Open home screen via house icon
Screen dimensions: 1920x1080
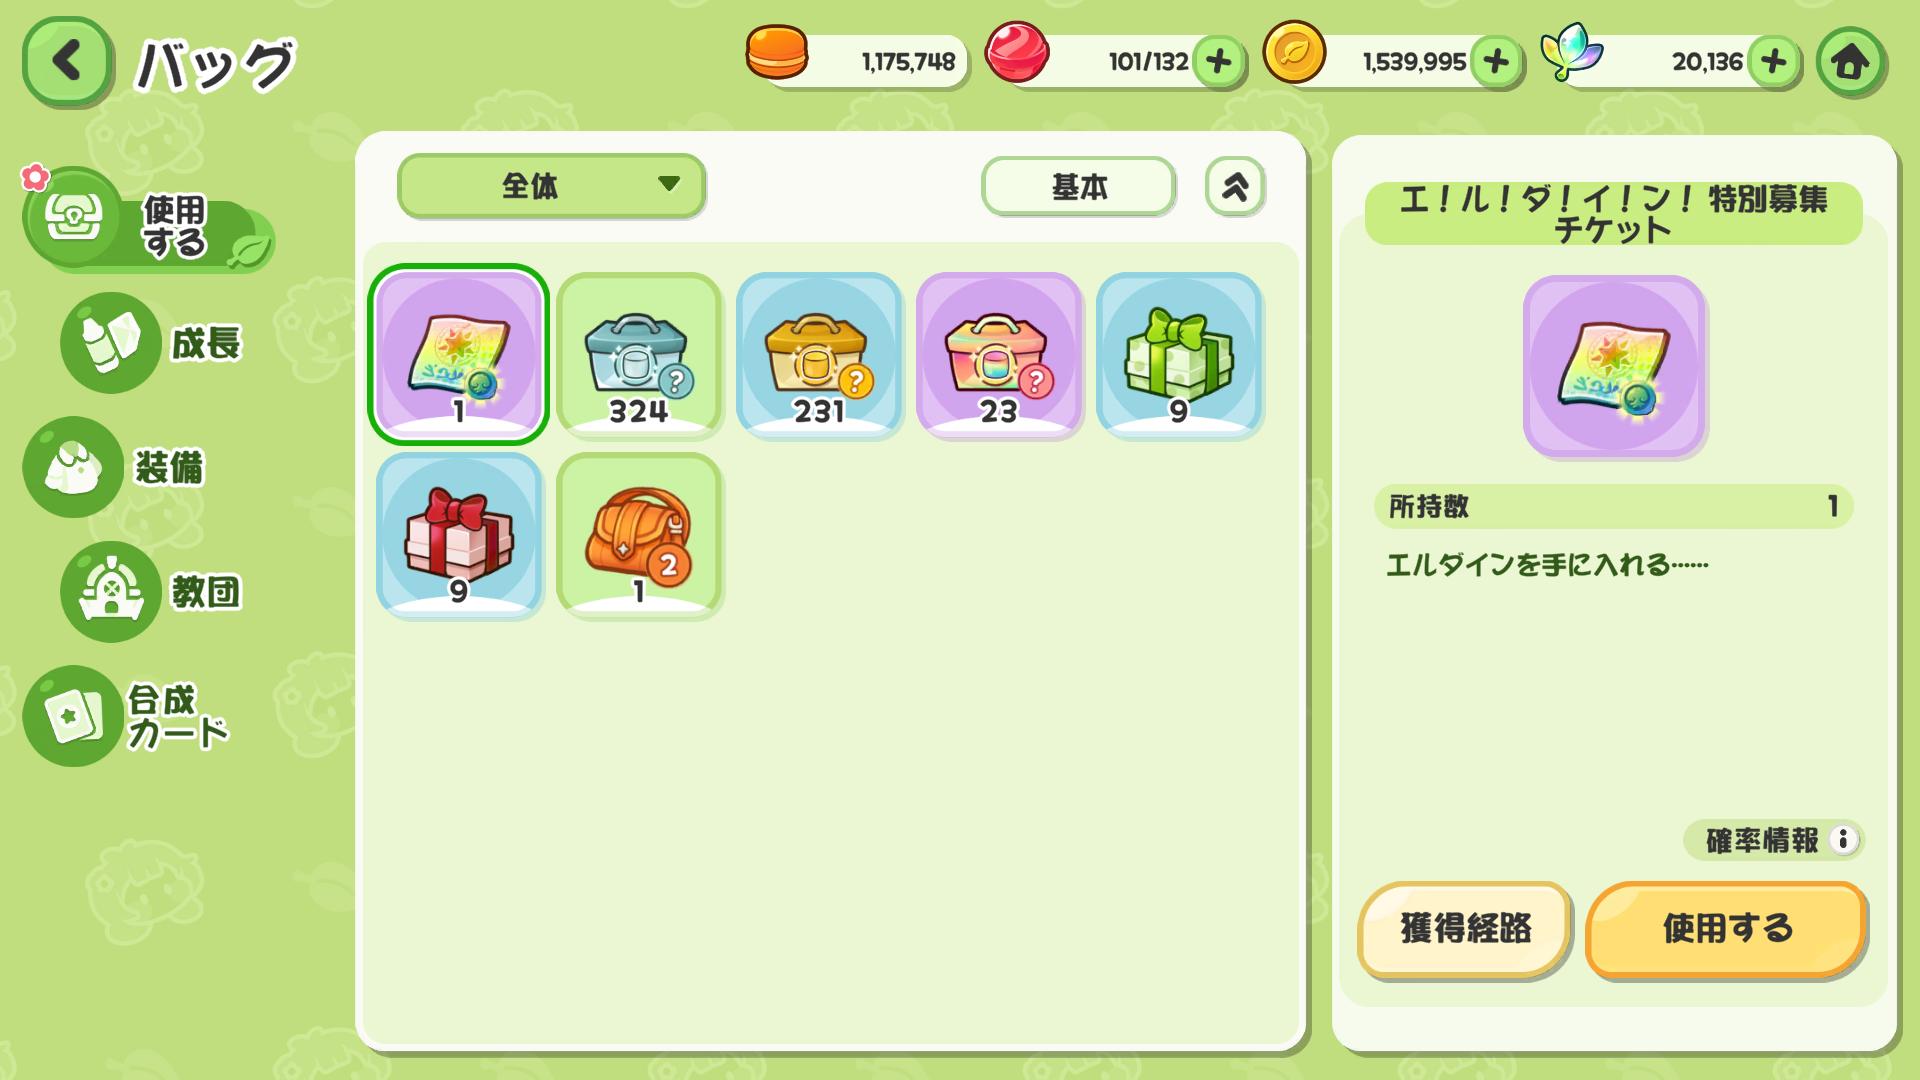pos(1850,62)
